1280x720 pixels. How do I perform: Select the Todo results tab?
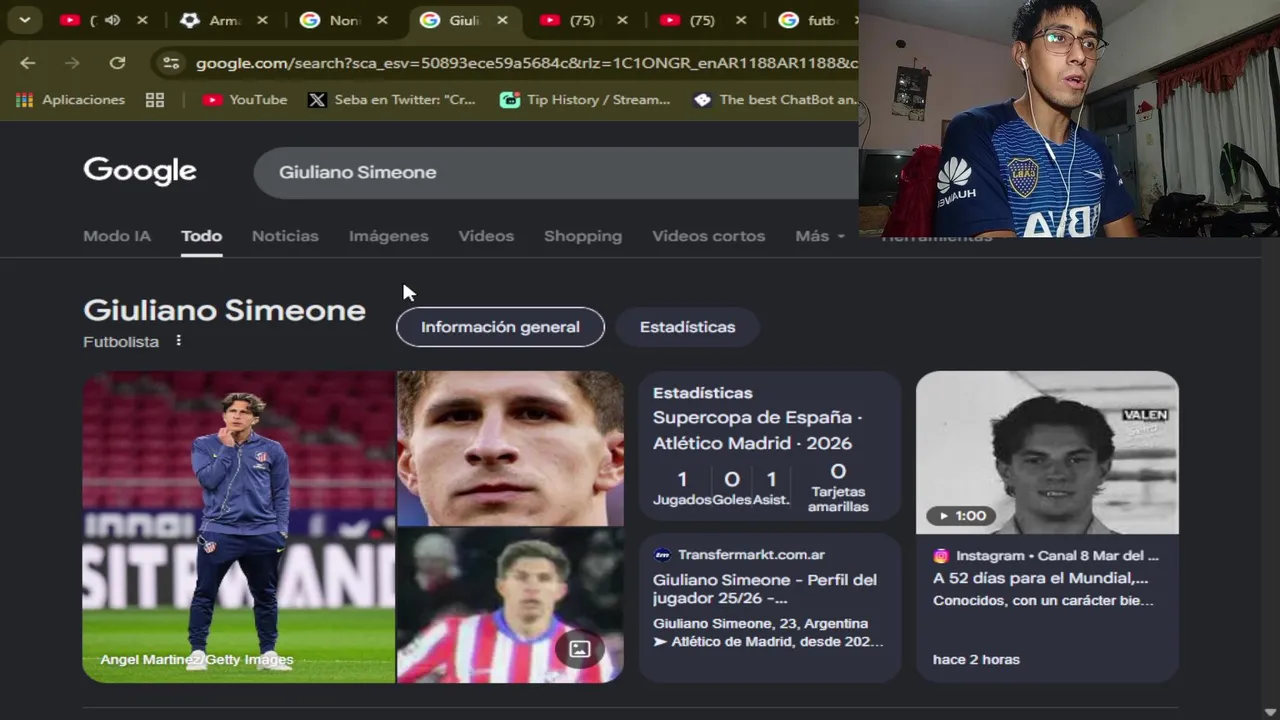[x=201, y=236]
